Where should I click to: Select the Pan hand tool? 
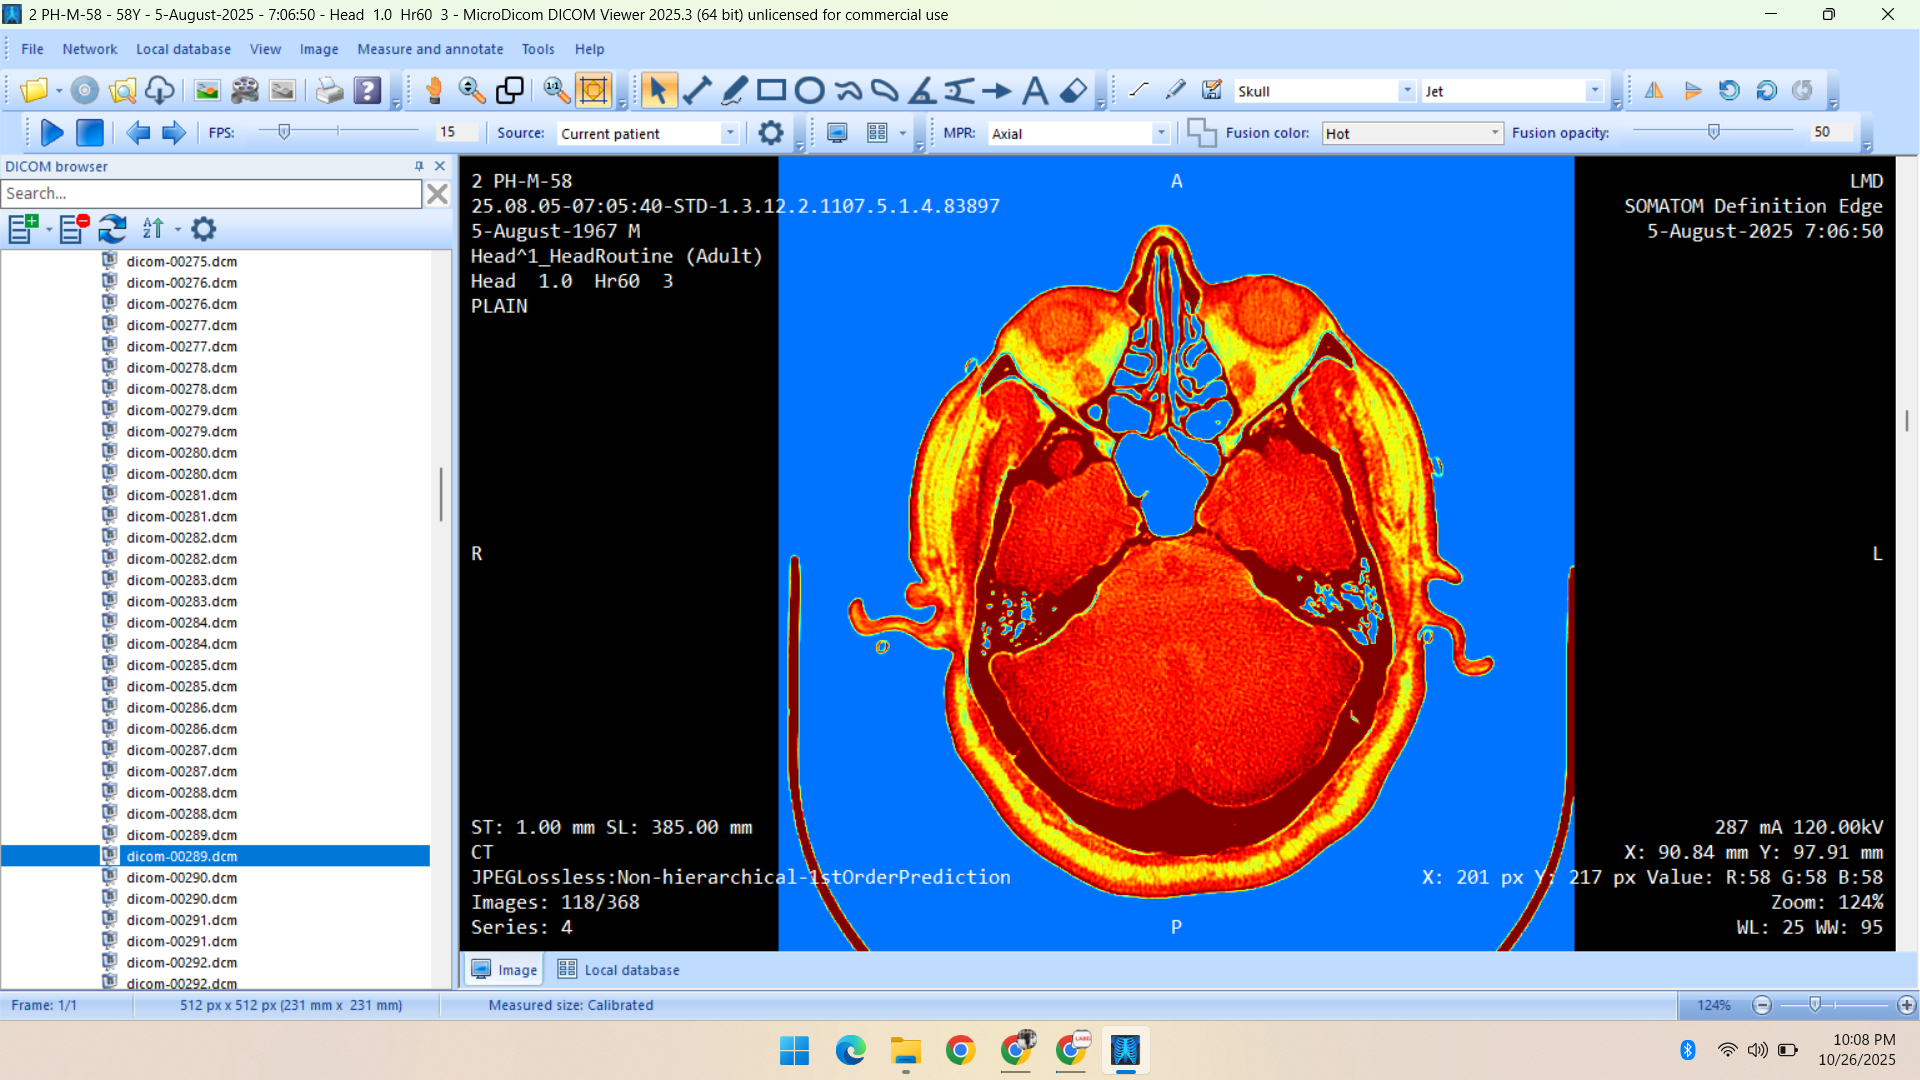[x=434, y=91]
